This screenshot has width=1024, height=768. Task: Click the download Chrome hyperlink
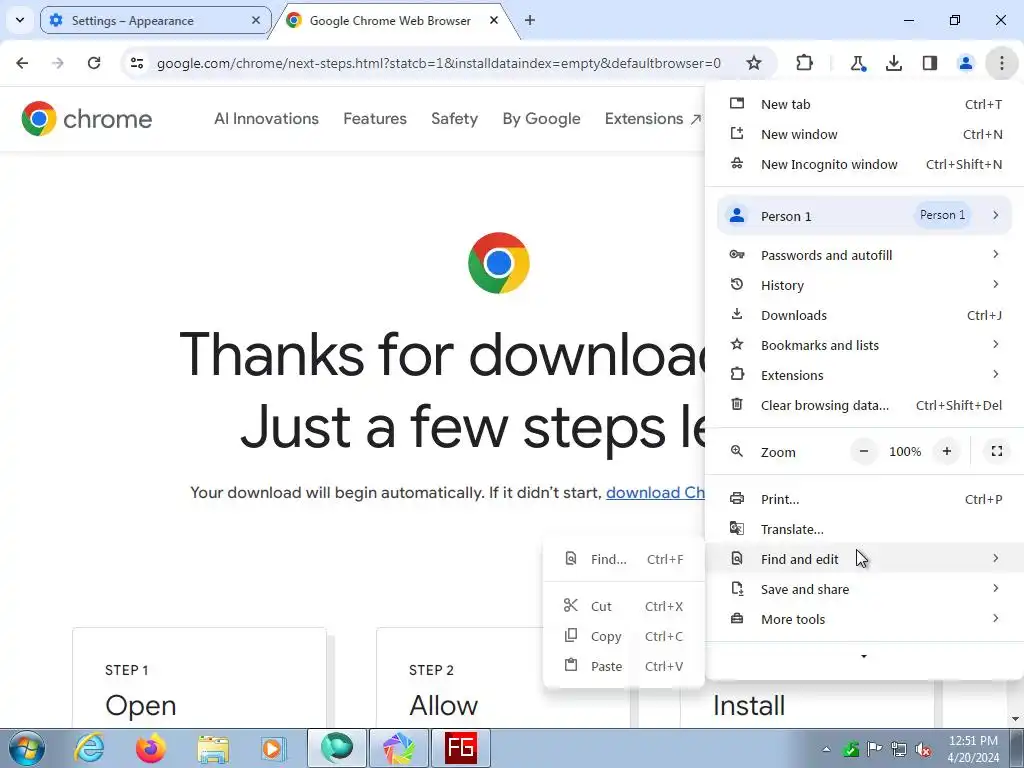(655, 492)
